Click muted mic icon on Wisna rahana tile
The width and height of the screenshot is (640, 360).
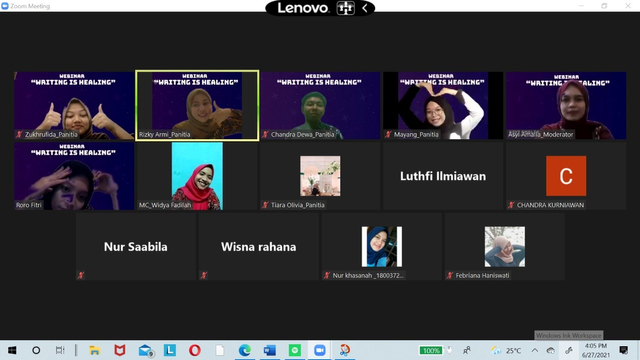pos(204,276)
